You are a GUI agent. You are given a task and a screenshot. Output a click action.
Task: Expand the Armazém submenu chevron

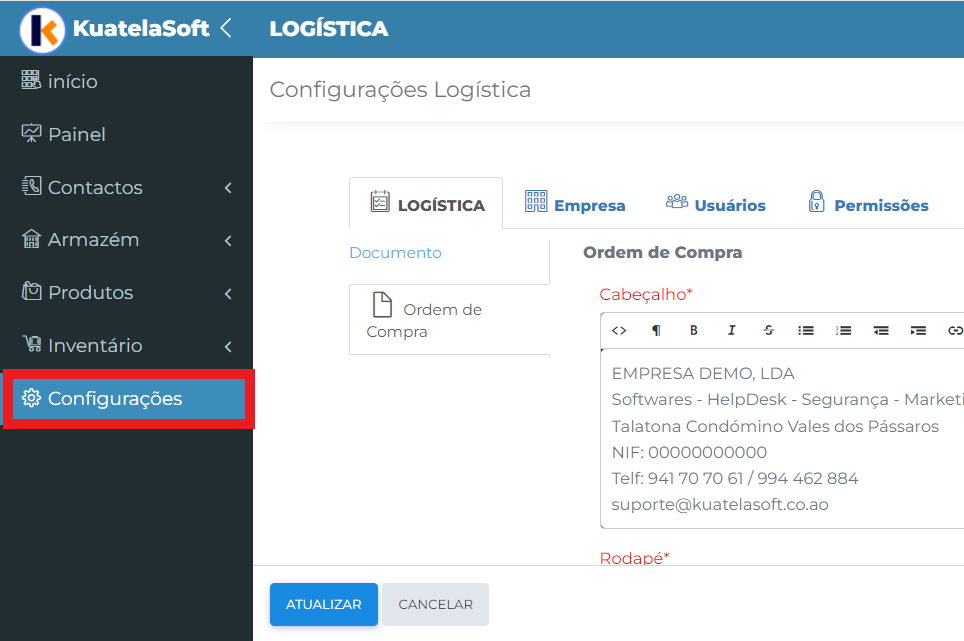click(228, 240)
